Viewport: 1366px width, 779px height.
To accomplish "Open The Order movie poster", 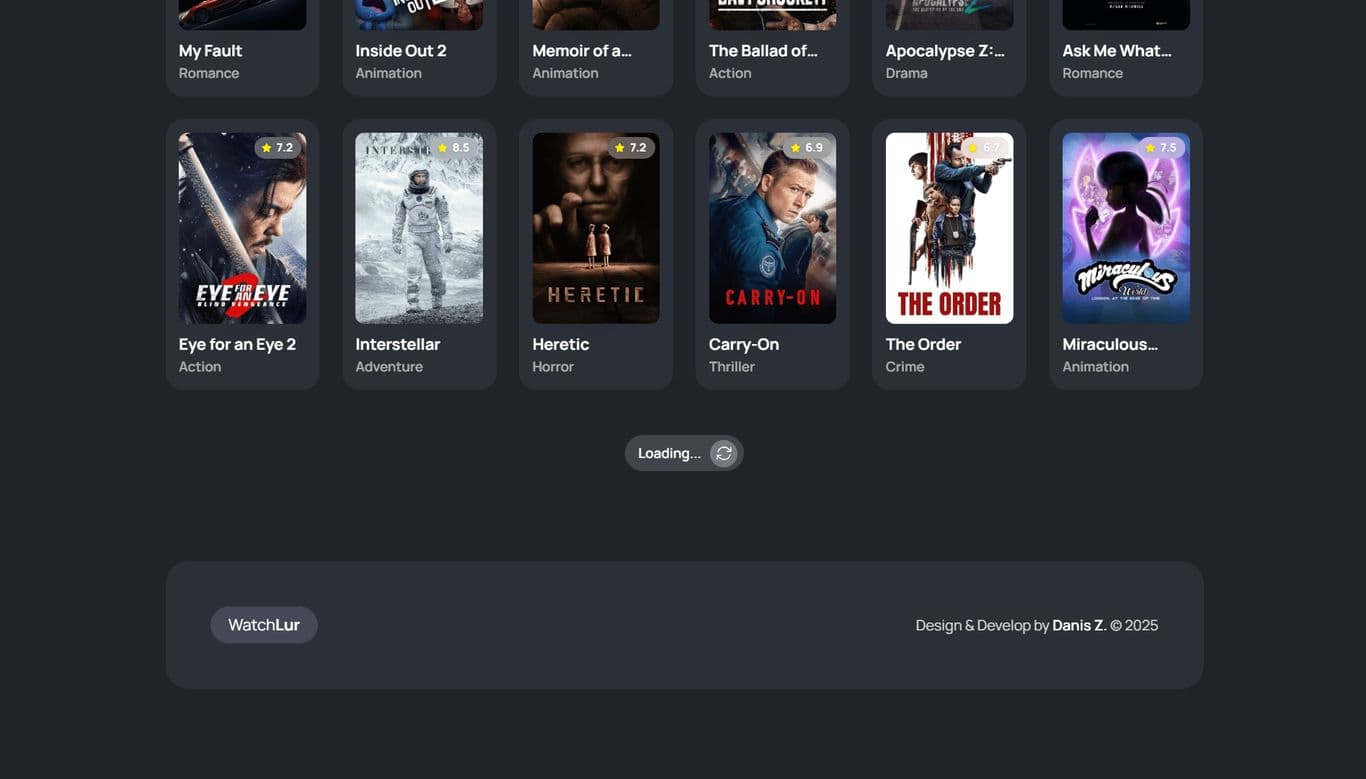I will [x=949, y=228].
